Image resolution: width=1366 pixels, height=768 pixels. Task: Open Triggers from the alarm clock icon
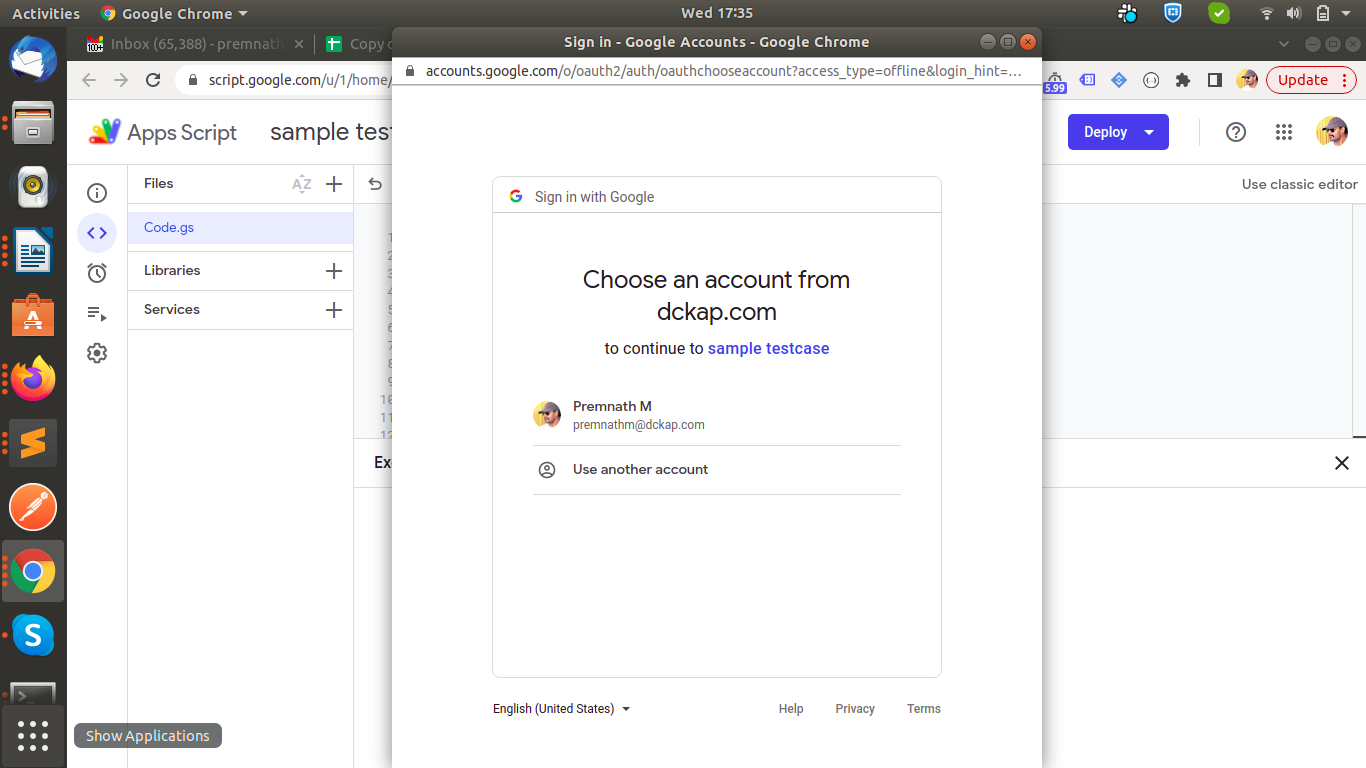tap(97, 273)
